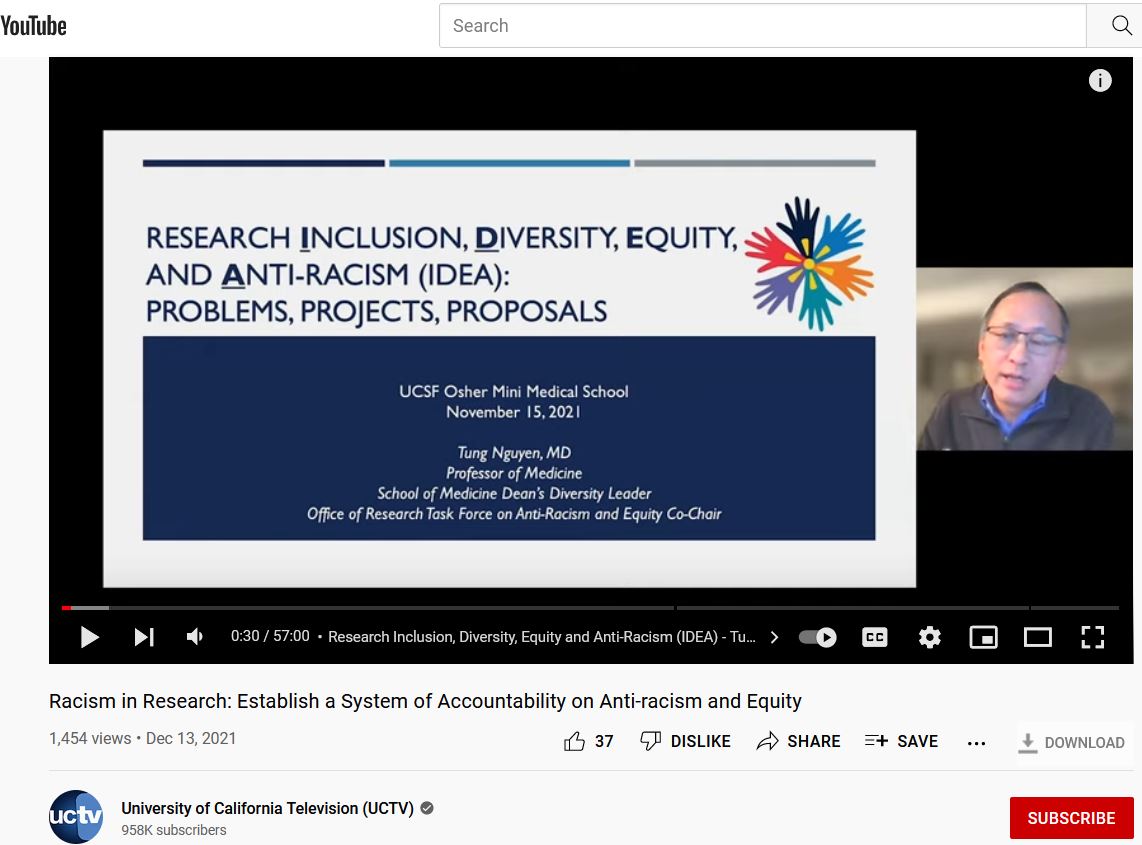Click the 0:30 / 57:00 time display
The height and width of the screenshot is (845, 1142).
270,636
